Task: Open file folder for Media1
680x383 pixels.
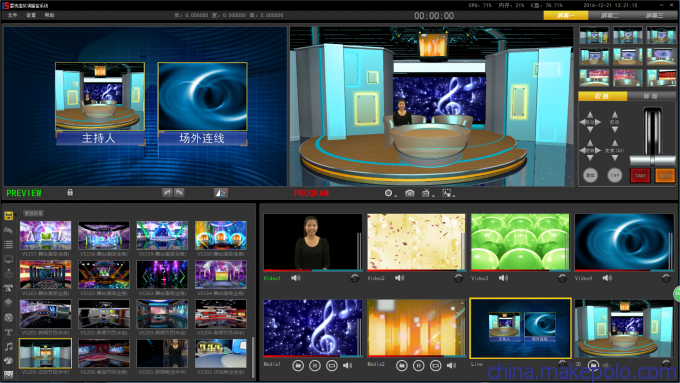Action: pyautogui.click(x=298, y=366)
